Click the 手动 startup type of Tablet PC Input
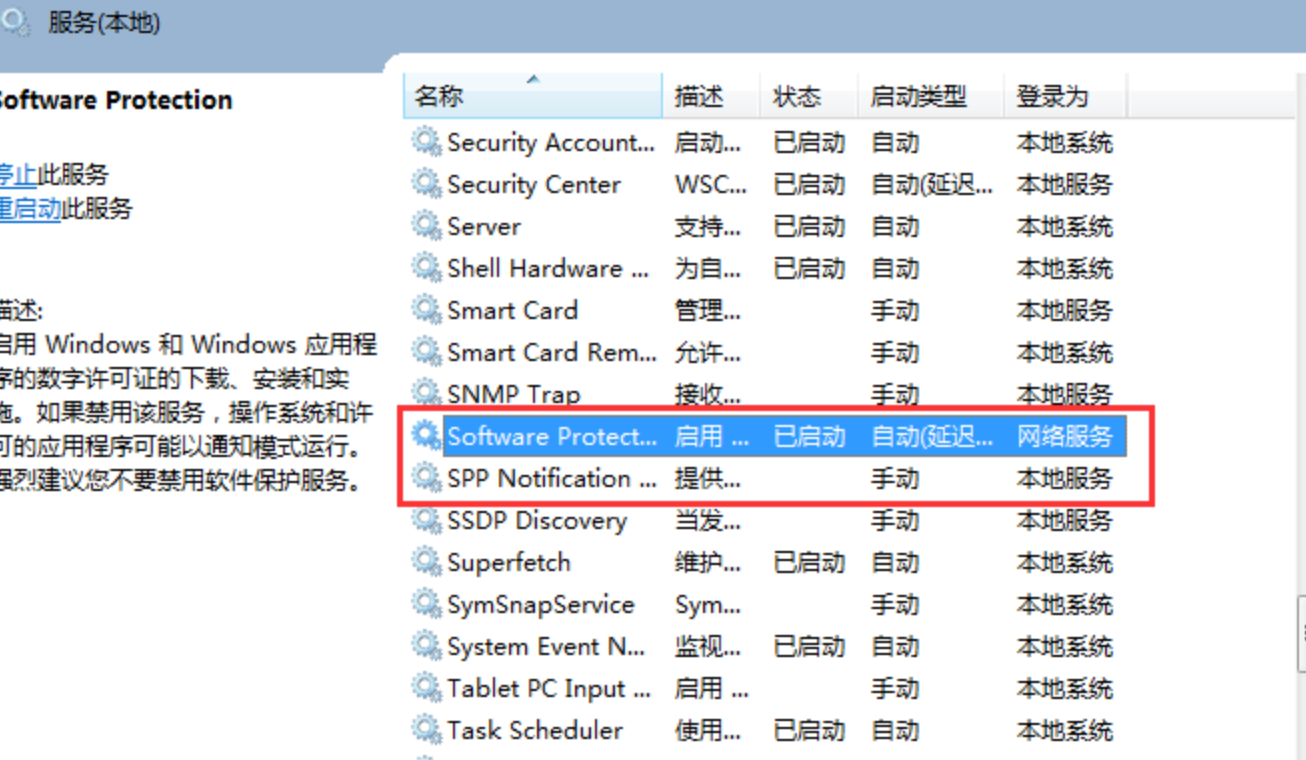This screenshot has width=1306, height=760. (895, 688)
